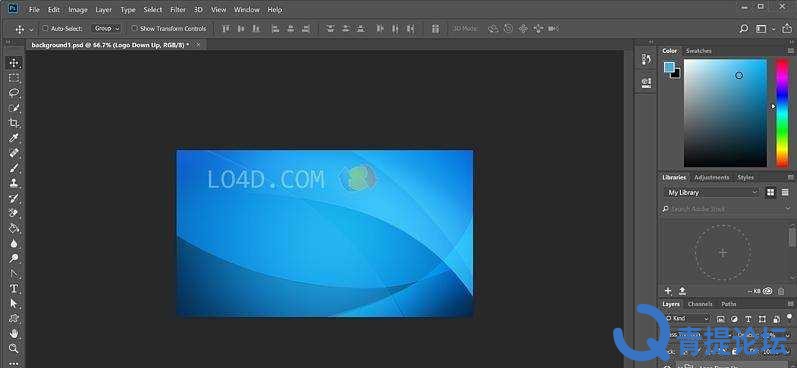Select the Zoom tool in the toolbox

(x=14, y=349)
